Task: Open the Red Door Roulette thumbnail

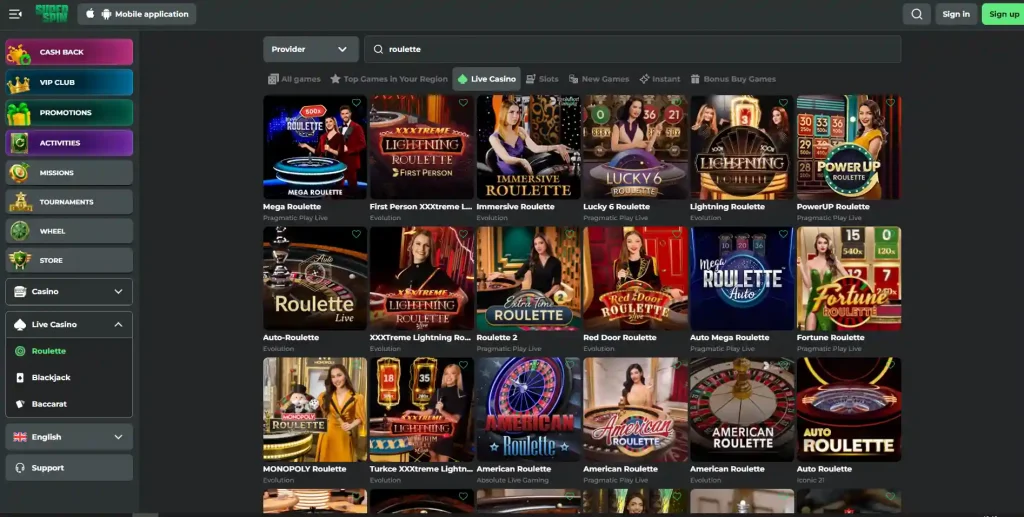Action: (635, 278)
